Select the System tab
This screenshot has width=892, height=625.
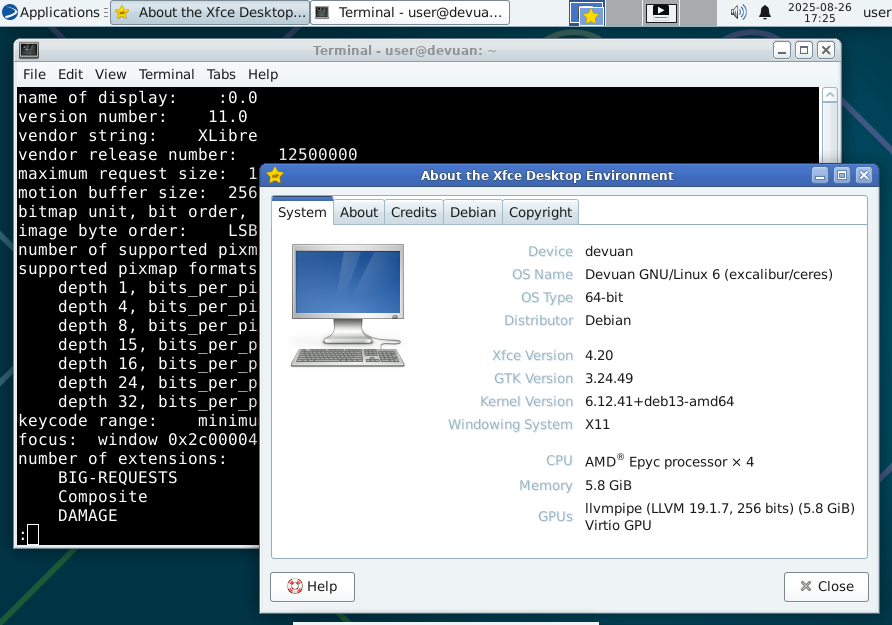pyautogui.click(x=302, y=212)
